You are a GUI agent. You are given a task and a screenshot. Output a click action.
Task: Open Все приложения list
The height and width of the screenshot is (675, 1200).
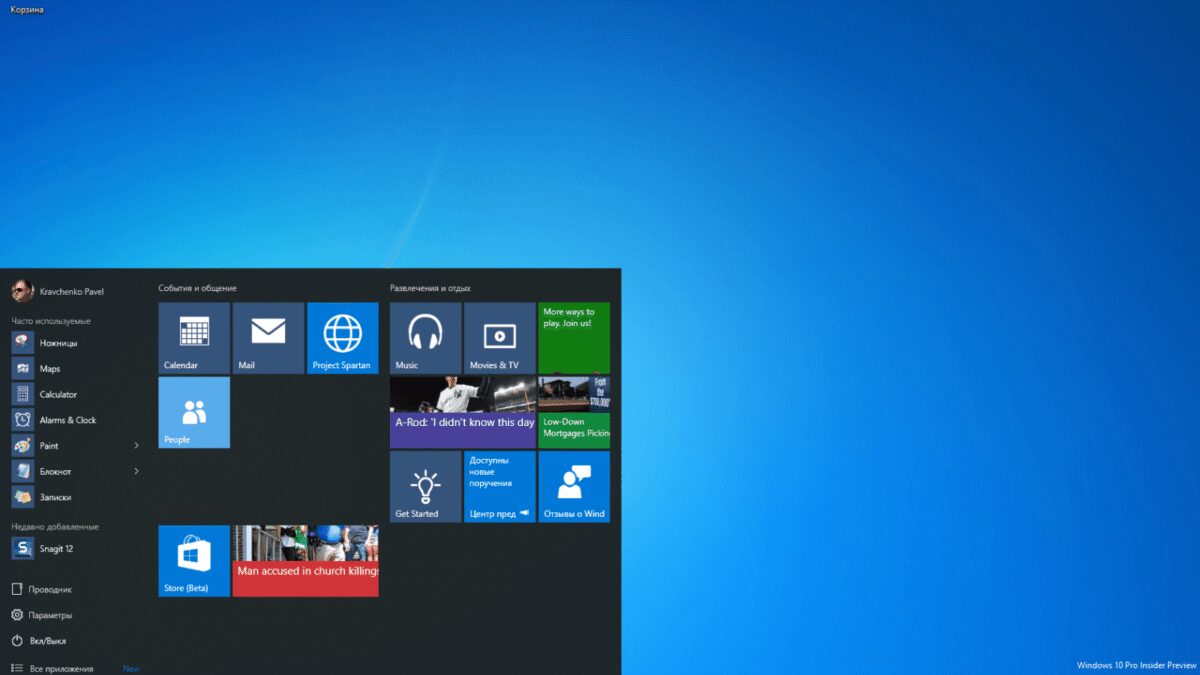click(60, 668)
